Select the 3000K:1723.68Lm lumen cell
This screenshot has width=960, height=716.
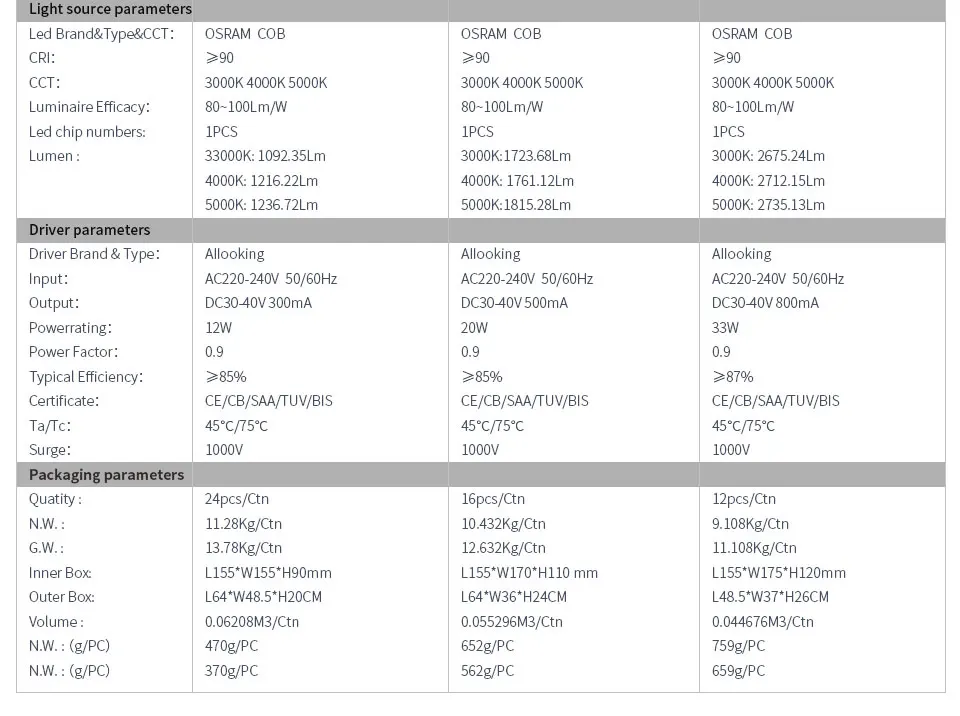[516, 156]
